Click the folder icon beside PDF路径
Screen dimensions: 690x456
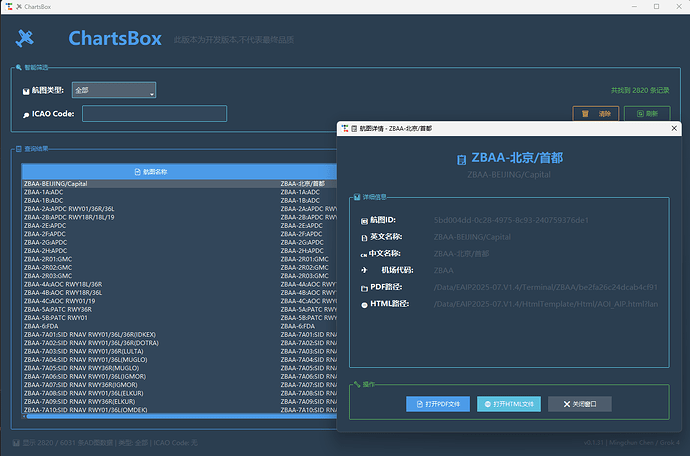[x=365, y=287]
